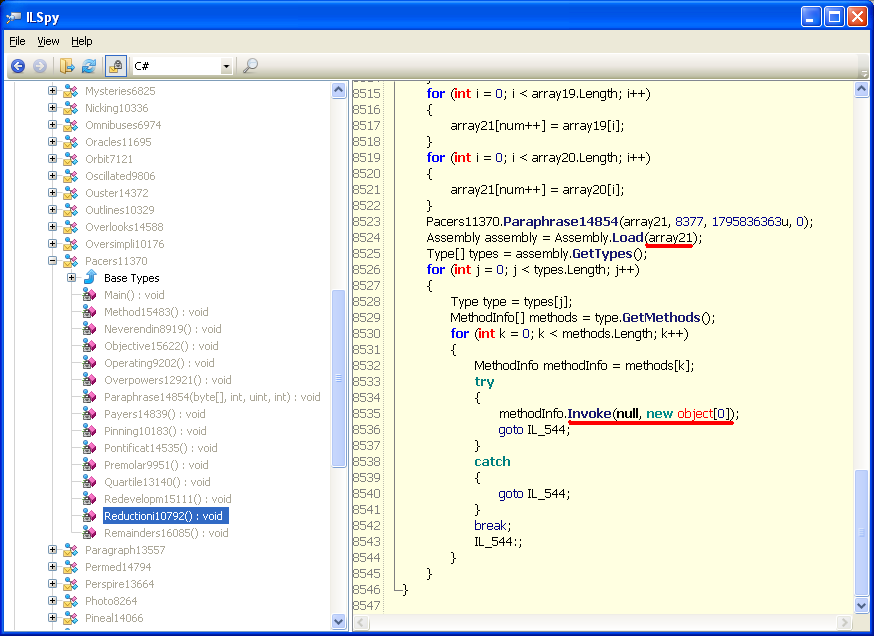Expand the Orbit7121 class node
This screenshot has height=636, width=874.
52,158
